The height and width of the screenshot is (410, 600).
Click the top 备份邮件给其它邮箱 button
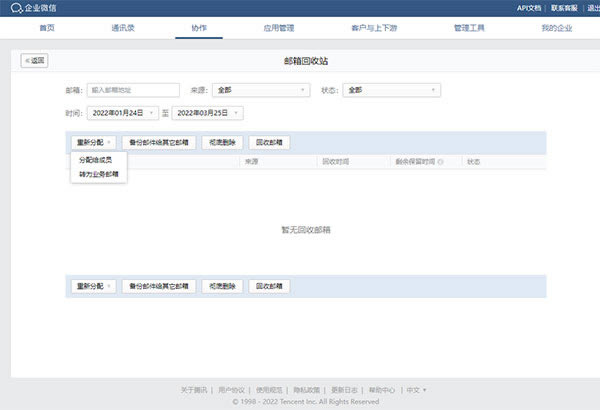pyautogui.click(x=159, y=142)
